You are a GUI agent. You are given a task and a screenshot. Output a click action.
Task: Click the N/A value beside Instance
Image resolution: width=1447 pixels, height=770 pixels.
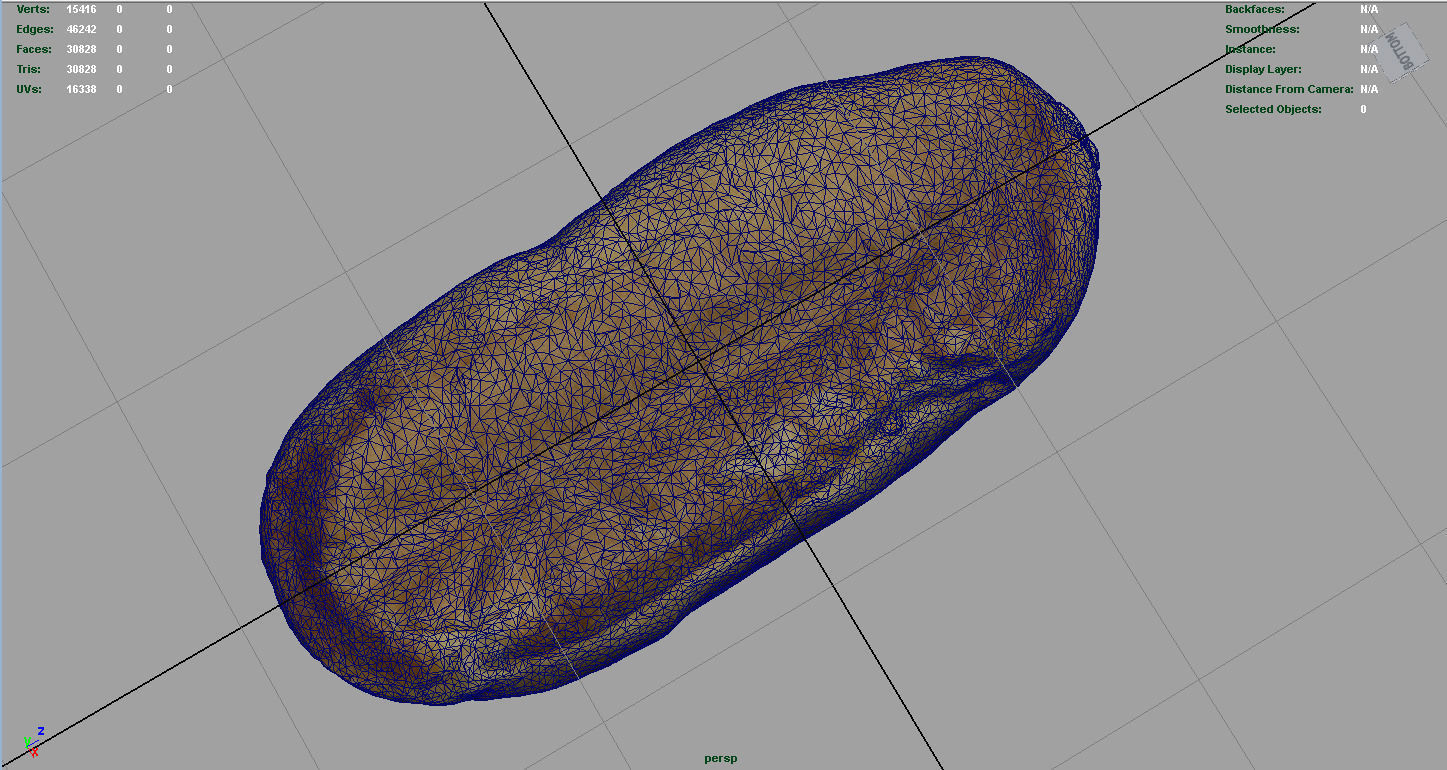[x=1369, y=49]
